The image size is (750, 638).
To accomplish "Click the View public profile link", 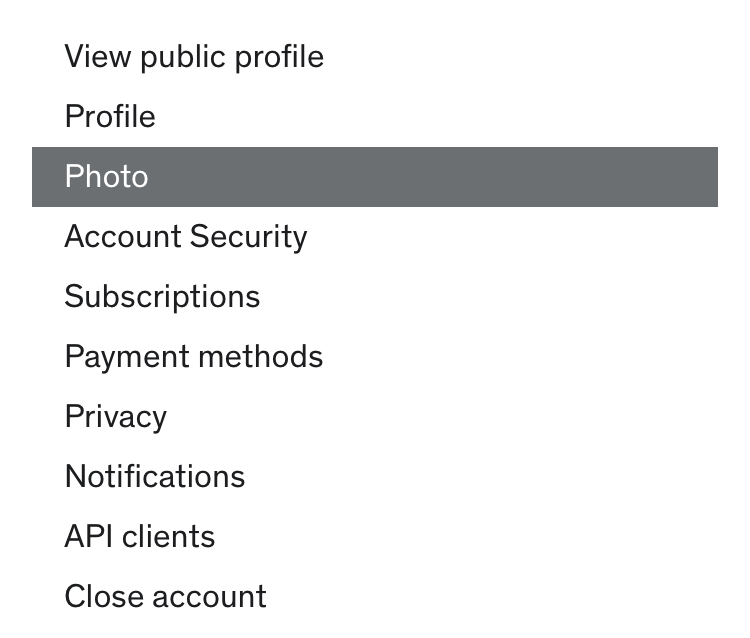I will click(x=194, y=57).
